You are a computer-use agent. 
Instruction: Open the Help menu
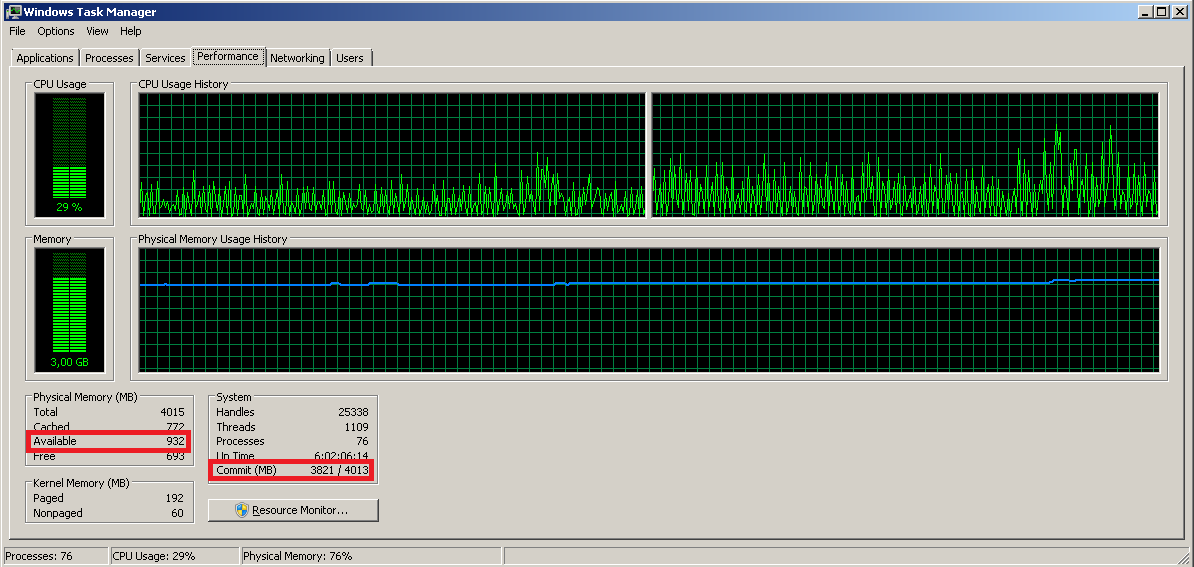[131, 31]
